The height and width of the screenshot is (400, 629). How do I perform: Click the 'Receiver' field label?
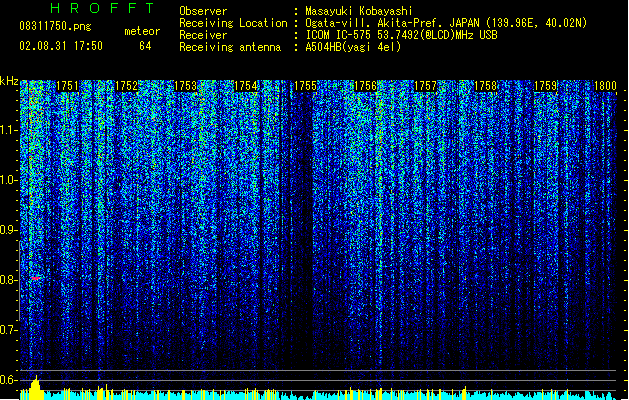[x=203, y=35]
